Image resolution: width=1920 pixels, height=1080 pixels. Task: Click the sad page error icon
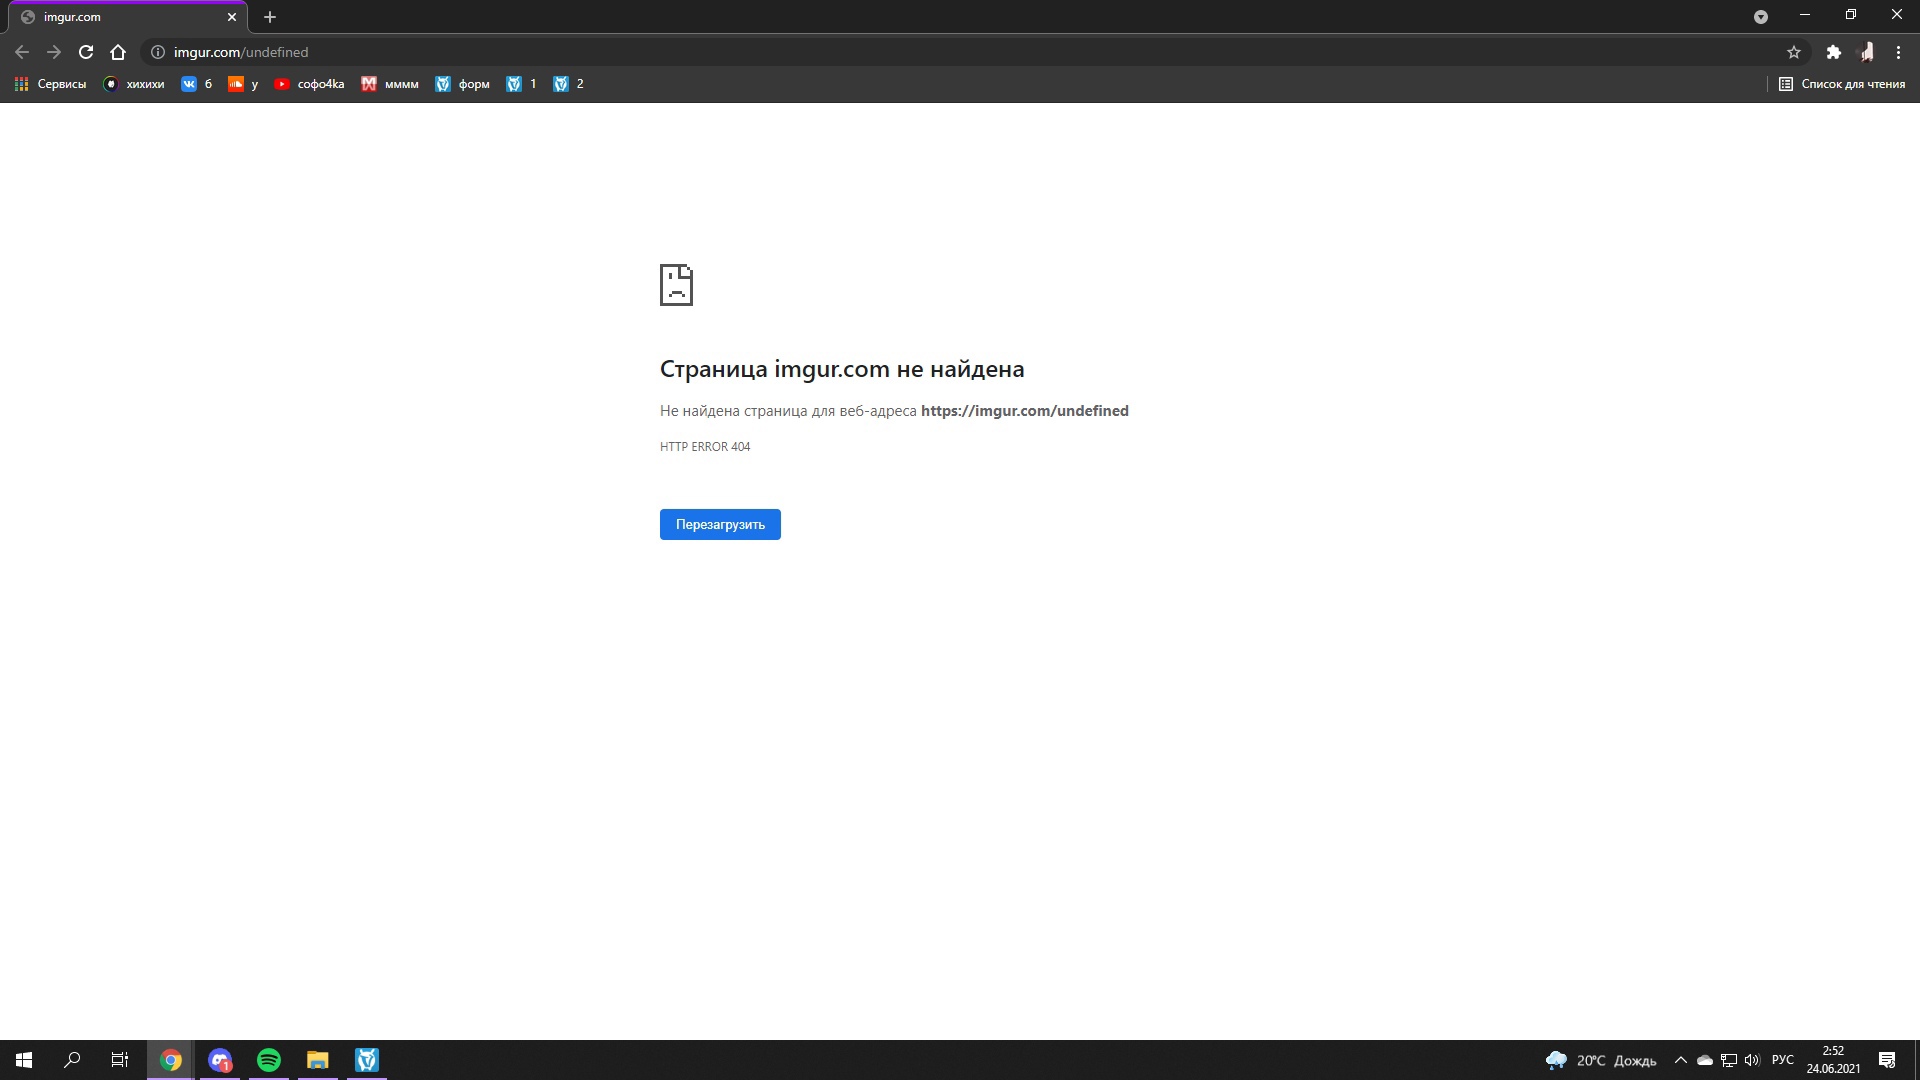point(676,285)
